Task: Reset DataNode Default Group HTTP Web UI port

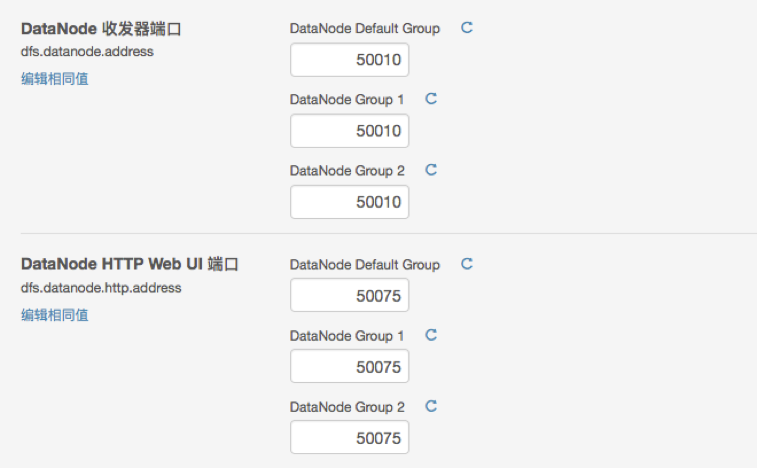Action: coord(466,264)
